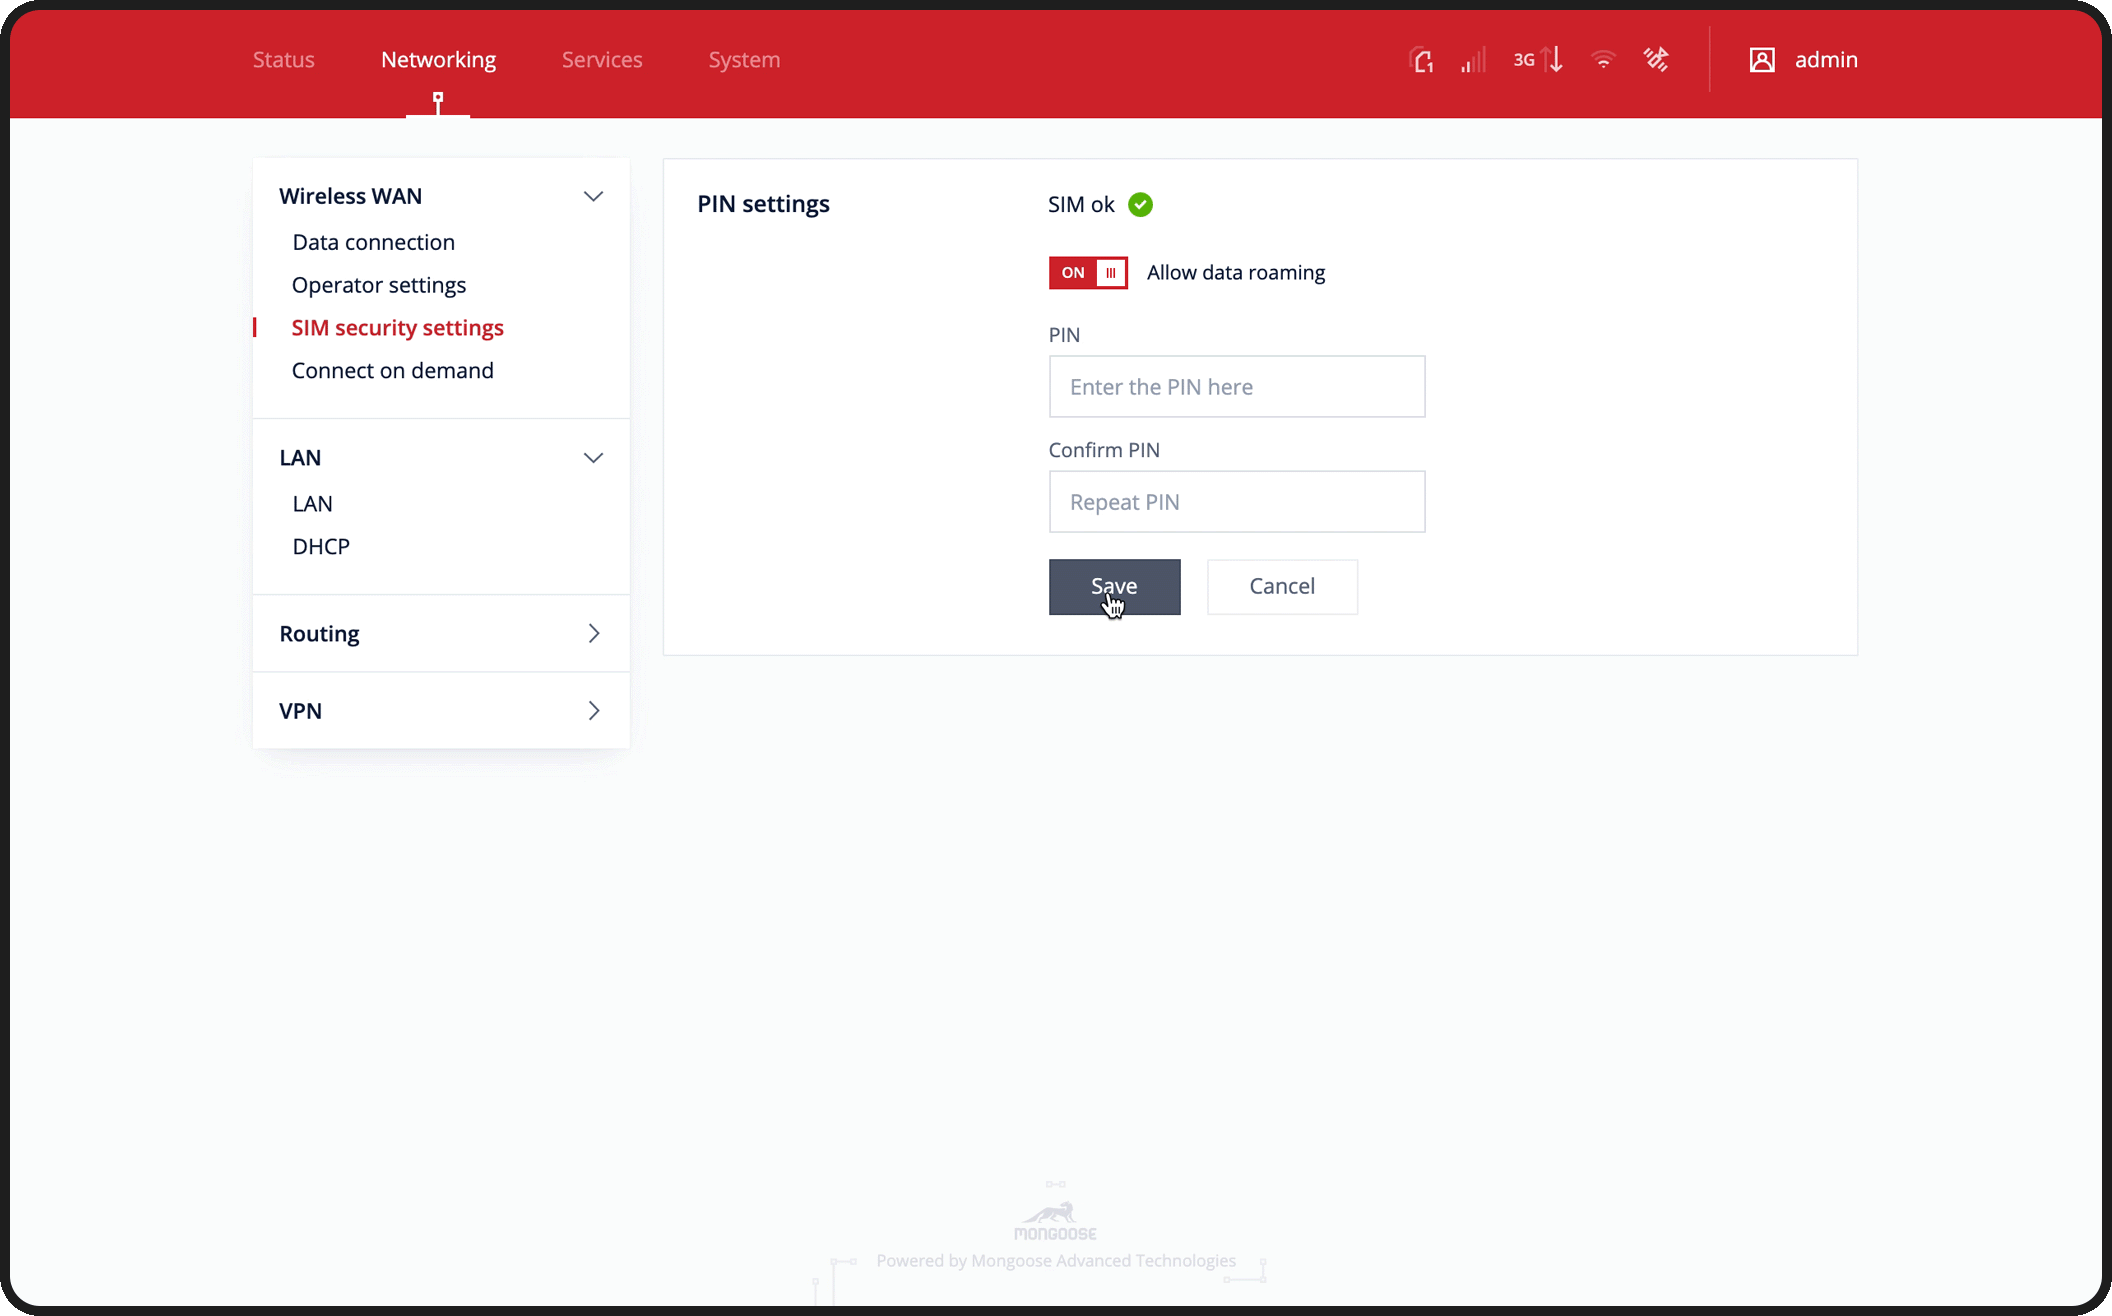2112x1316 pixels.
Task: Cancel the PIN changes
Action: (x=1282, y=586)
